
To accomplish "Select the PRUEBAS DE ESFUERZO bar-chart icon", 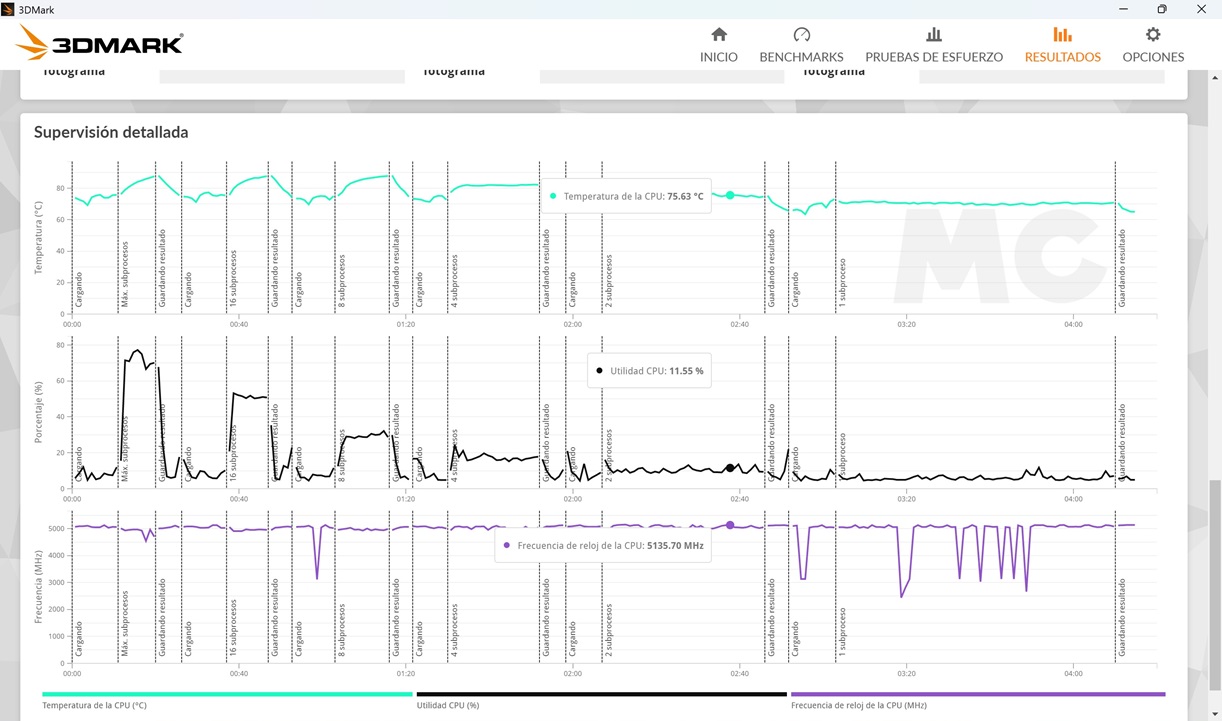I will 933,35.
